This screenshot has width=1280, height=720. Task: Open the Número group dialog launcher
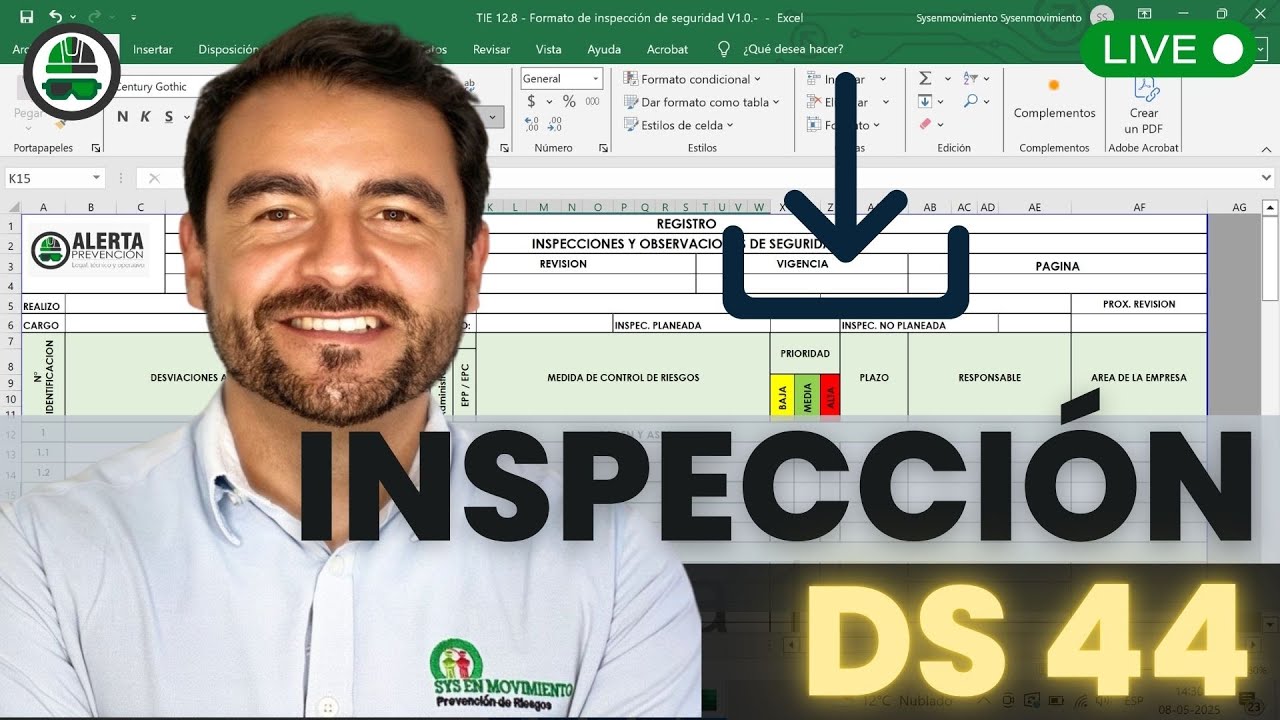click(x=603, y=148)
